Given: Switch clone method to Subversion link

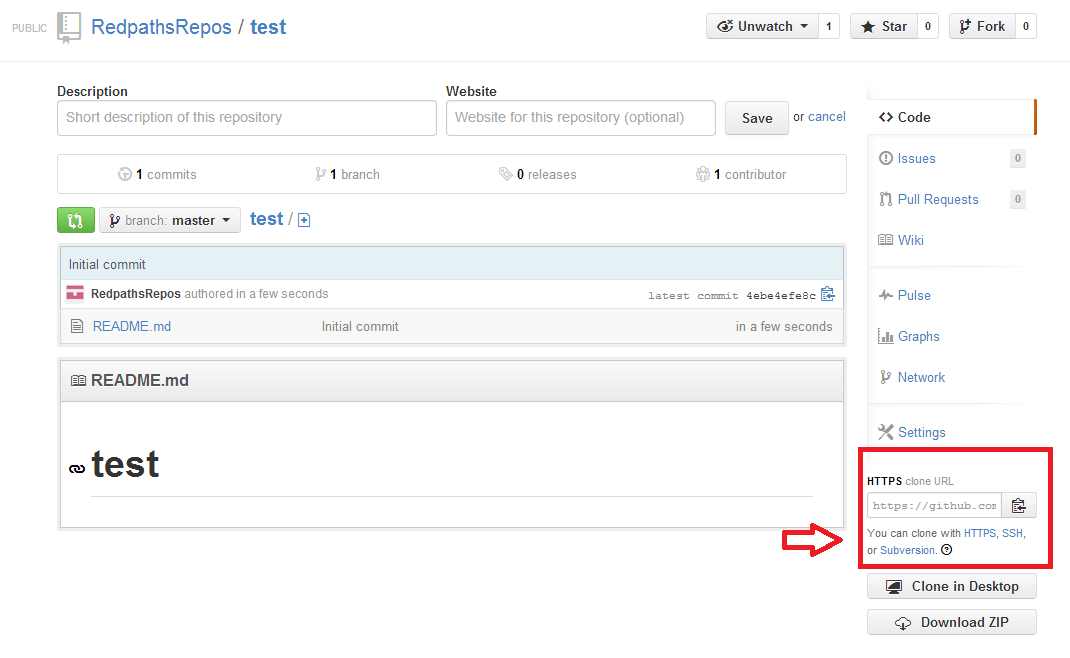Looking at the screenshot, I should point(908,550).
